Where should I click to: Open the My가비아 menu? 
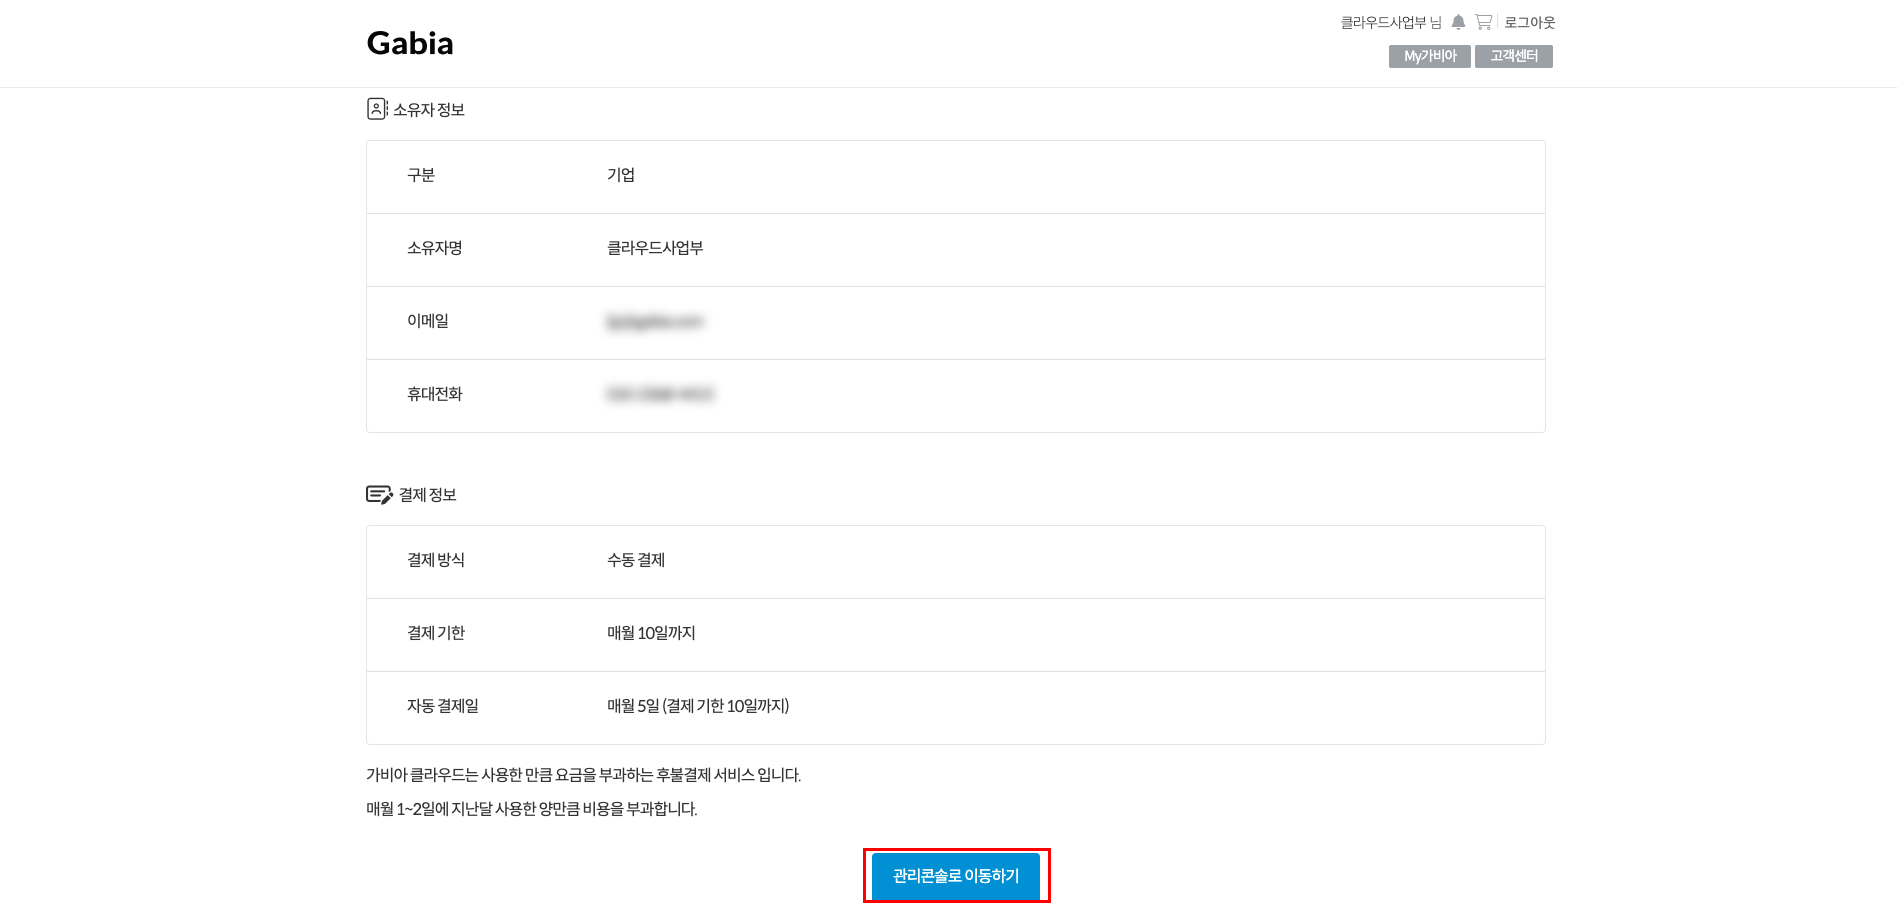[1430, 56]
